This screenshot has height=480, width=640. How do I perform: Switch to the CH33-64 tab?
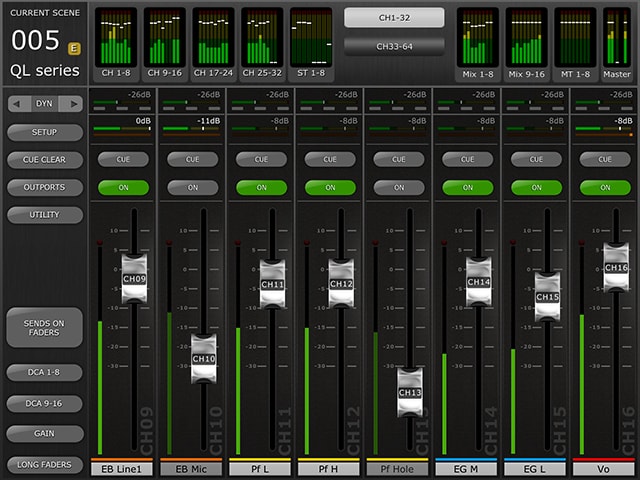click(x=393, y=46)
